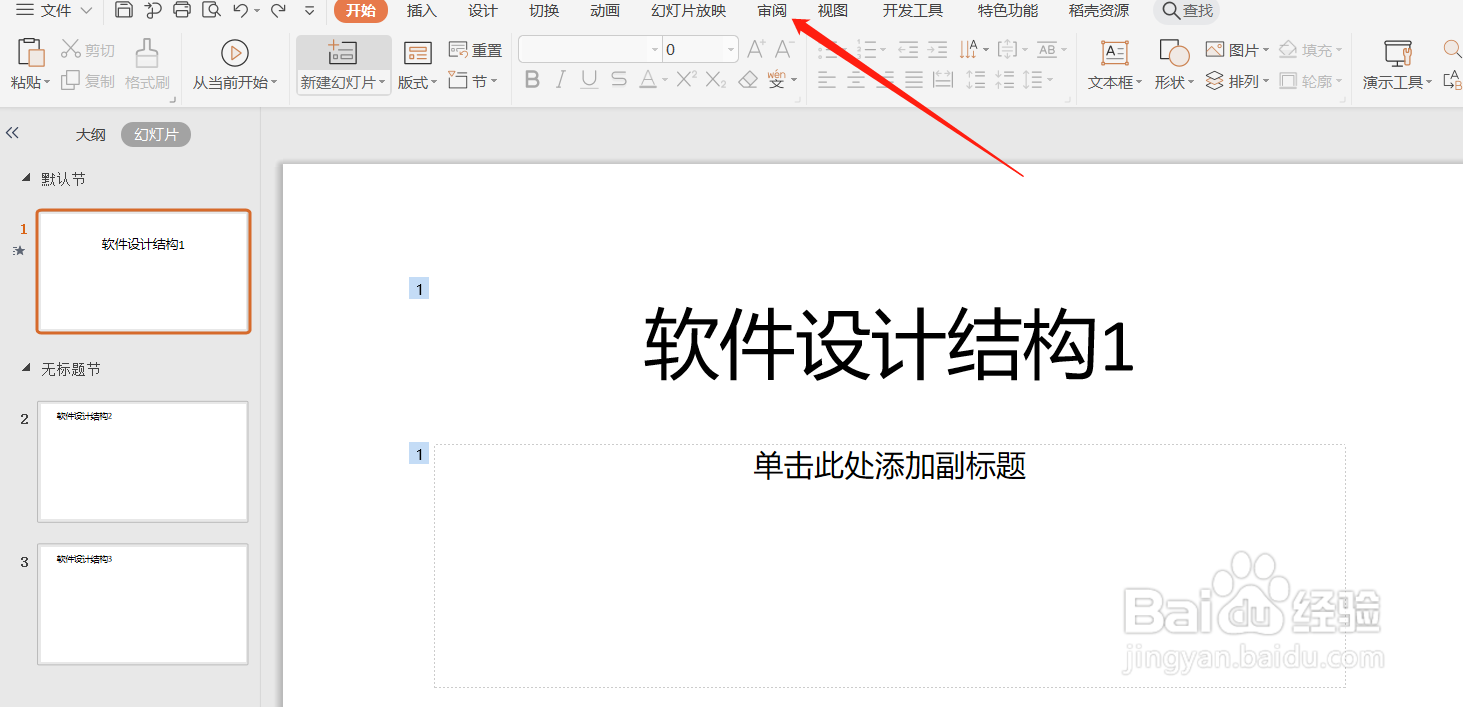Click the Reset (重置) layout icon
The height and width of the screenshot is (707, 1463).
459,50
